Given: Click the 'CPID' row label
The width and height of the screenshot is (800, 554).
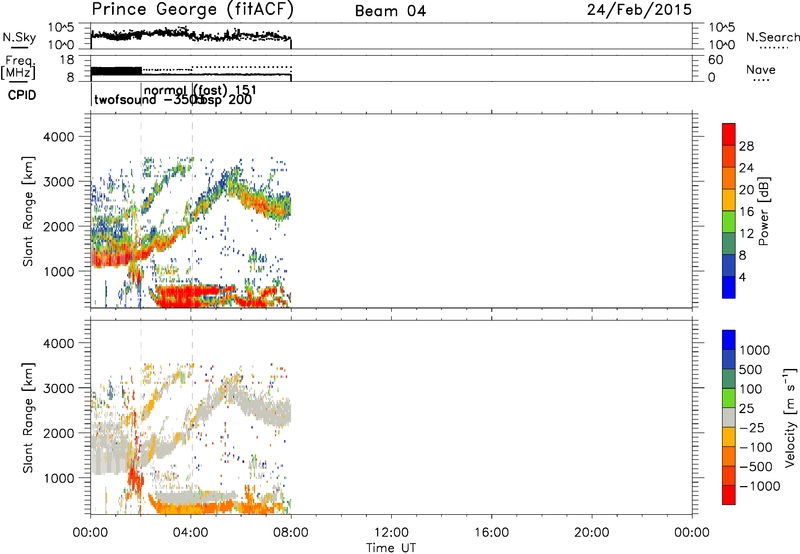Looking at the screenshot, I should click(22, 95).
